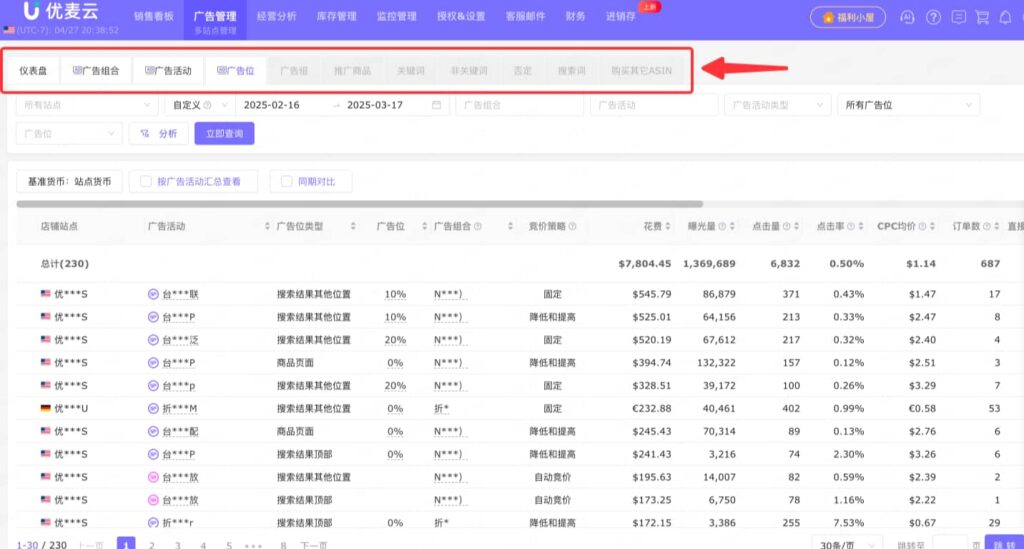Switch to the 仪表盘 tab
The image size is (1024, 549).
pos(33,71)
